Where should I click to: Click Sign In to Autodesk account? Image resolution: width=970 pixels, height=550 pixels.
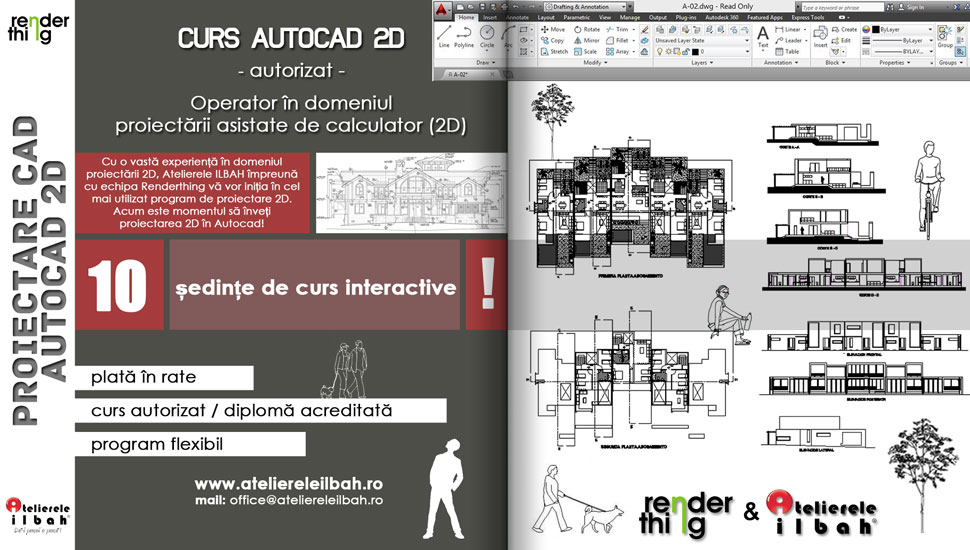point(911,7)
